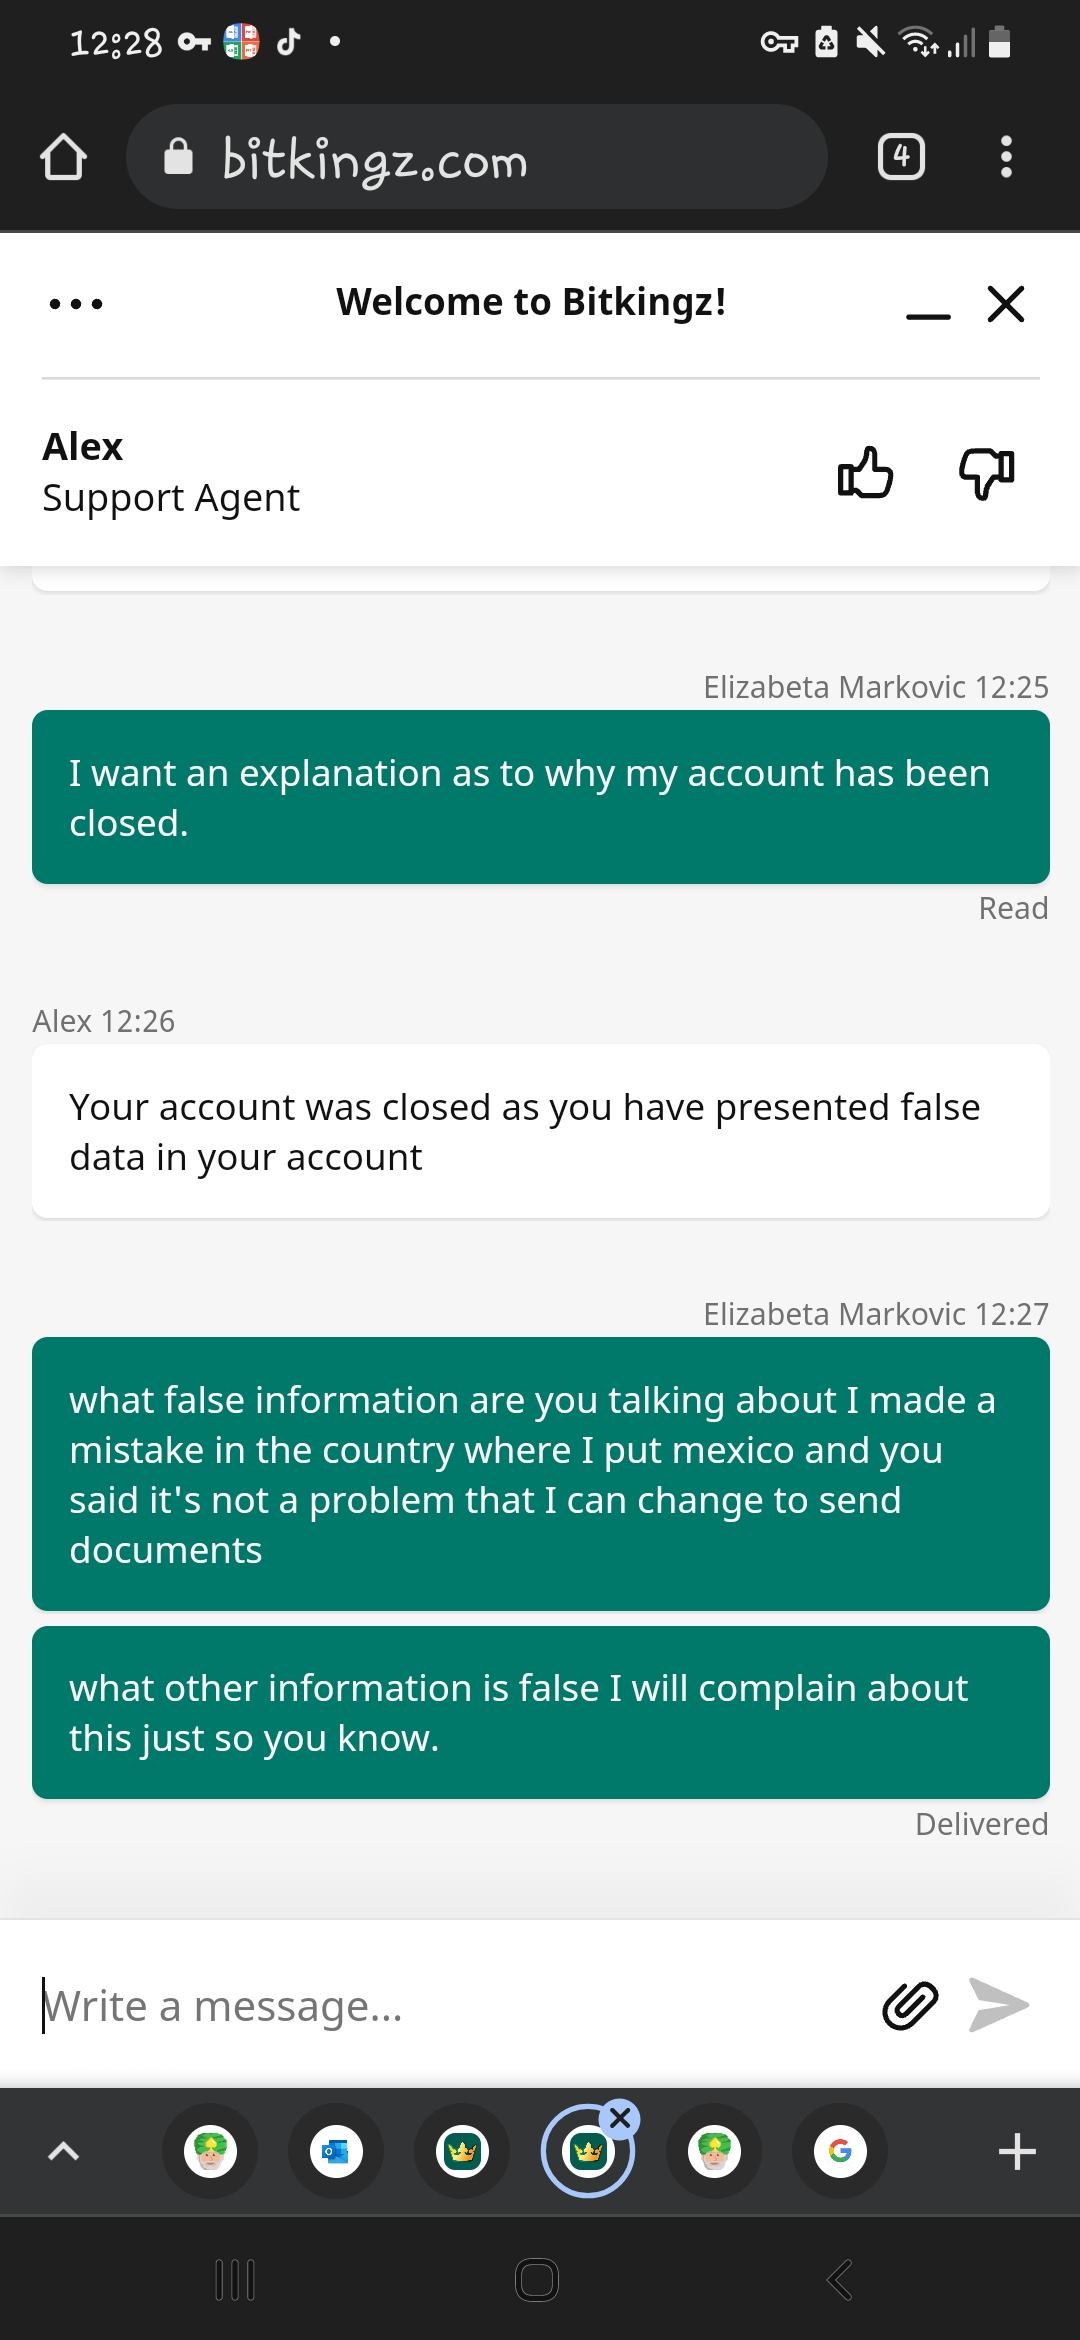Go to browser home page

[x=63, y=158]
